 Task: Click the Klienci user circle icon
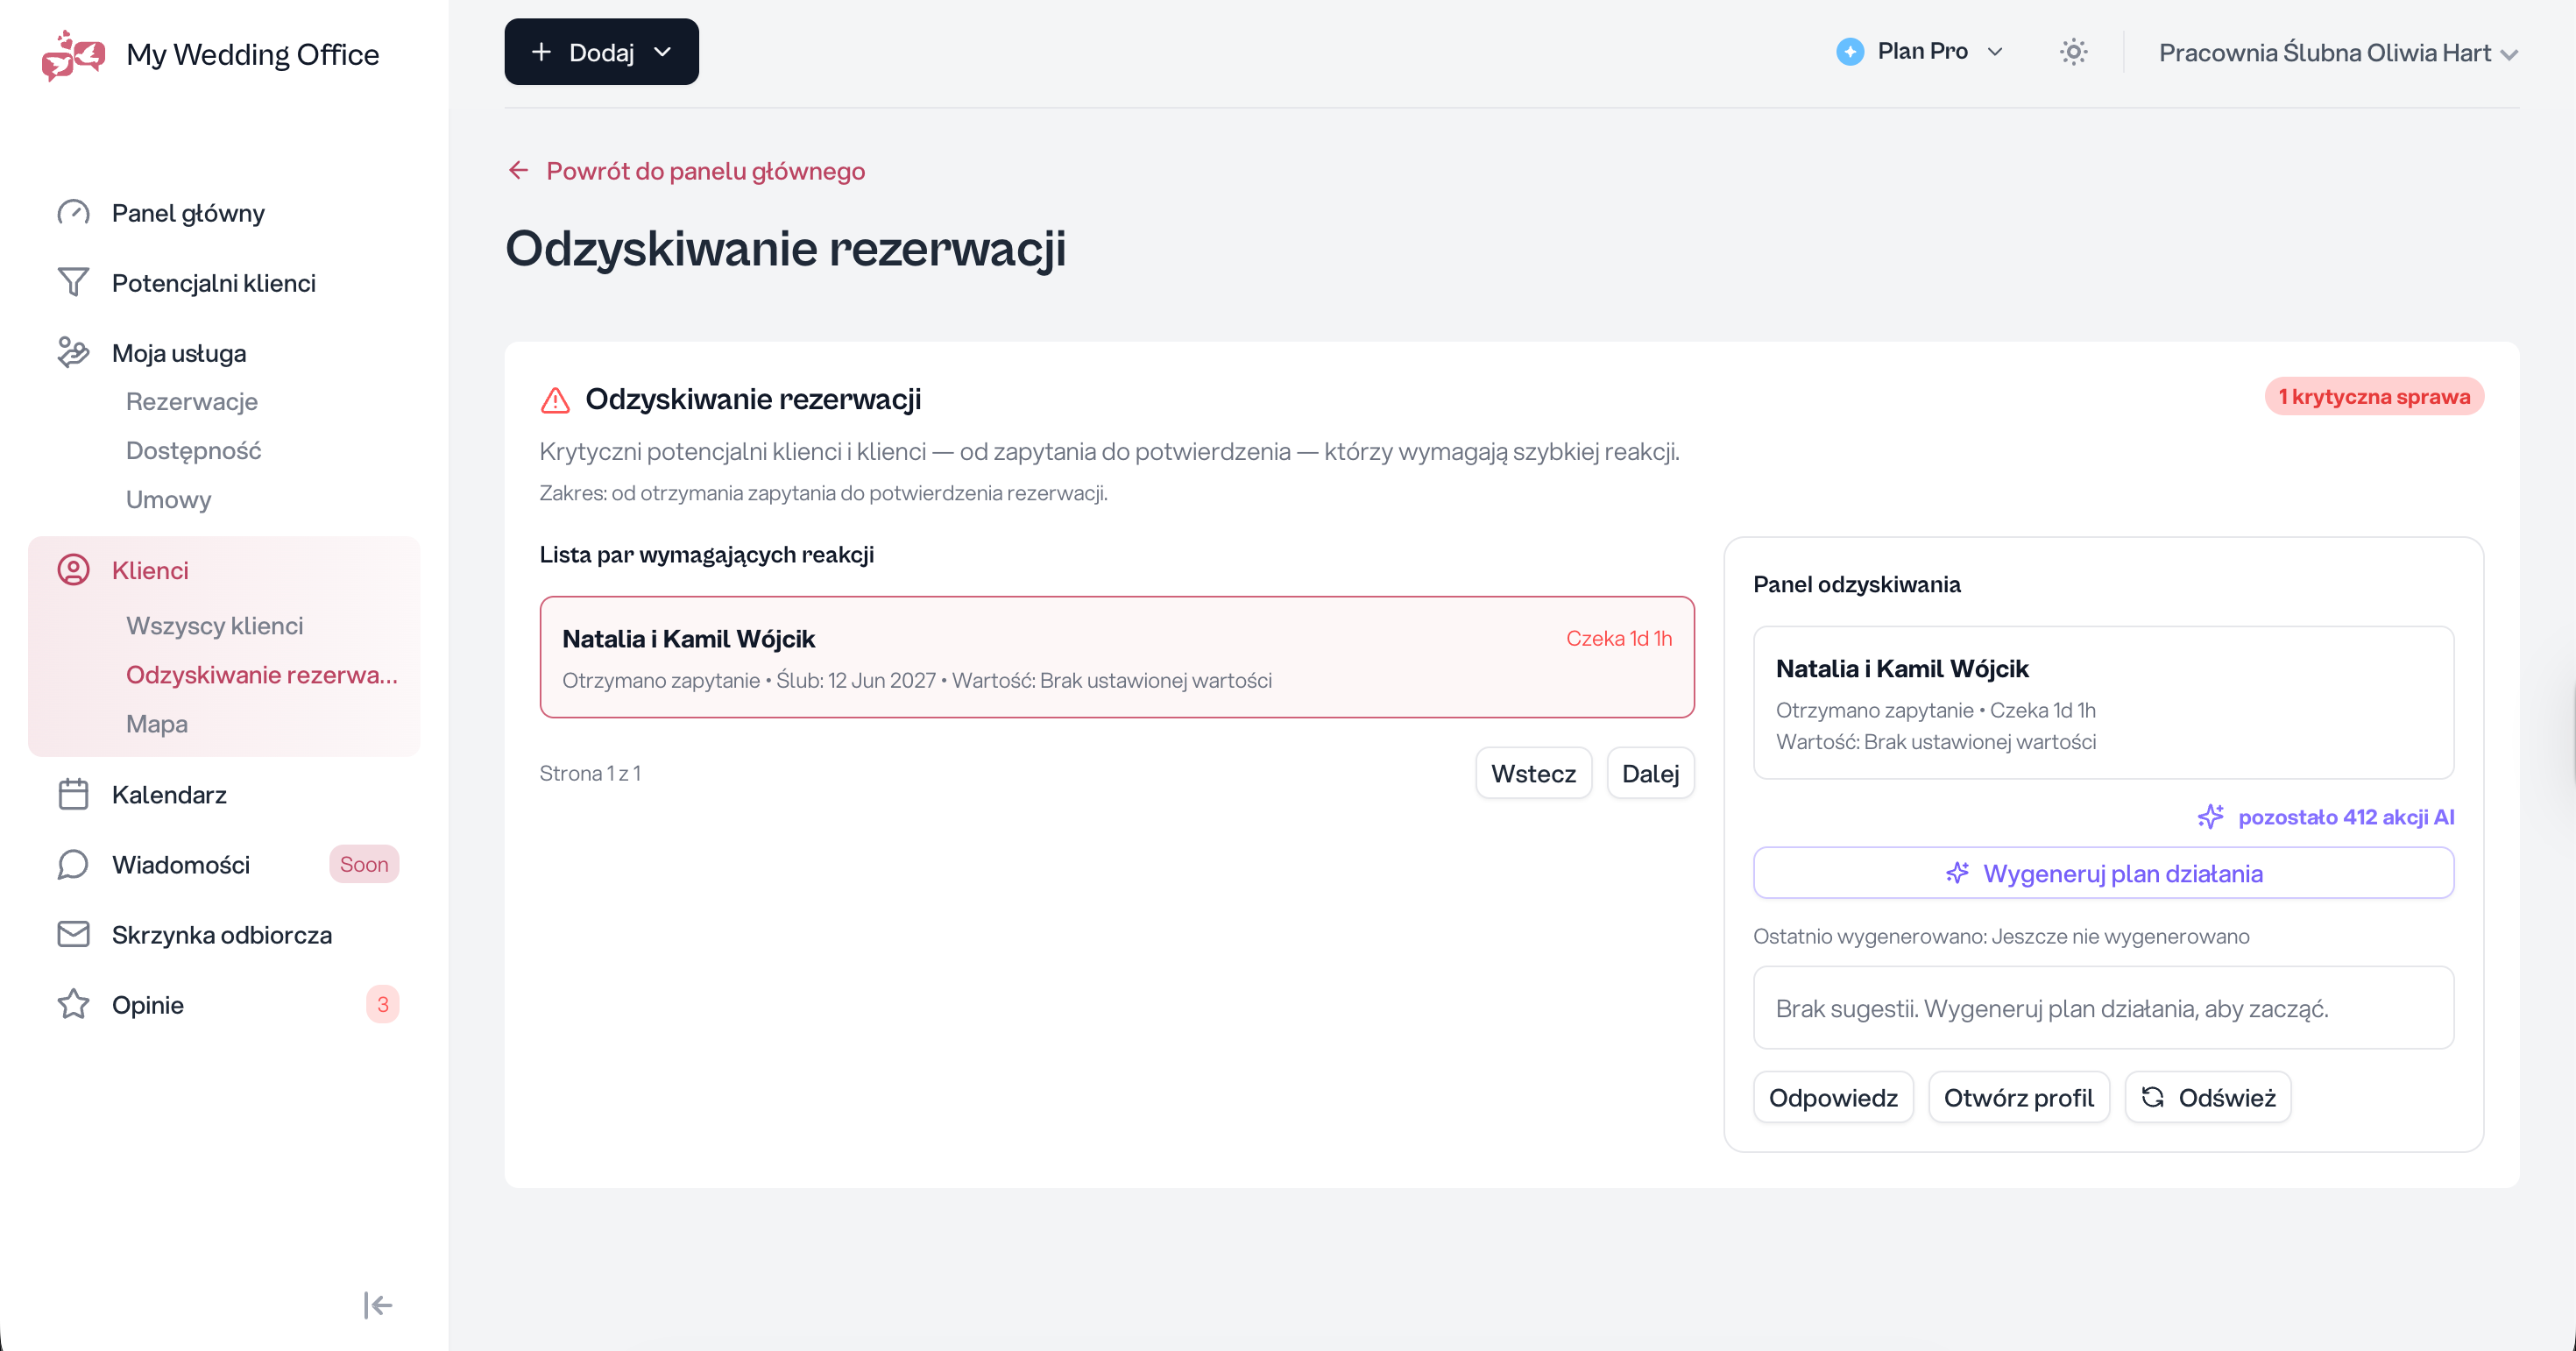(73, 570)
